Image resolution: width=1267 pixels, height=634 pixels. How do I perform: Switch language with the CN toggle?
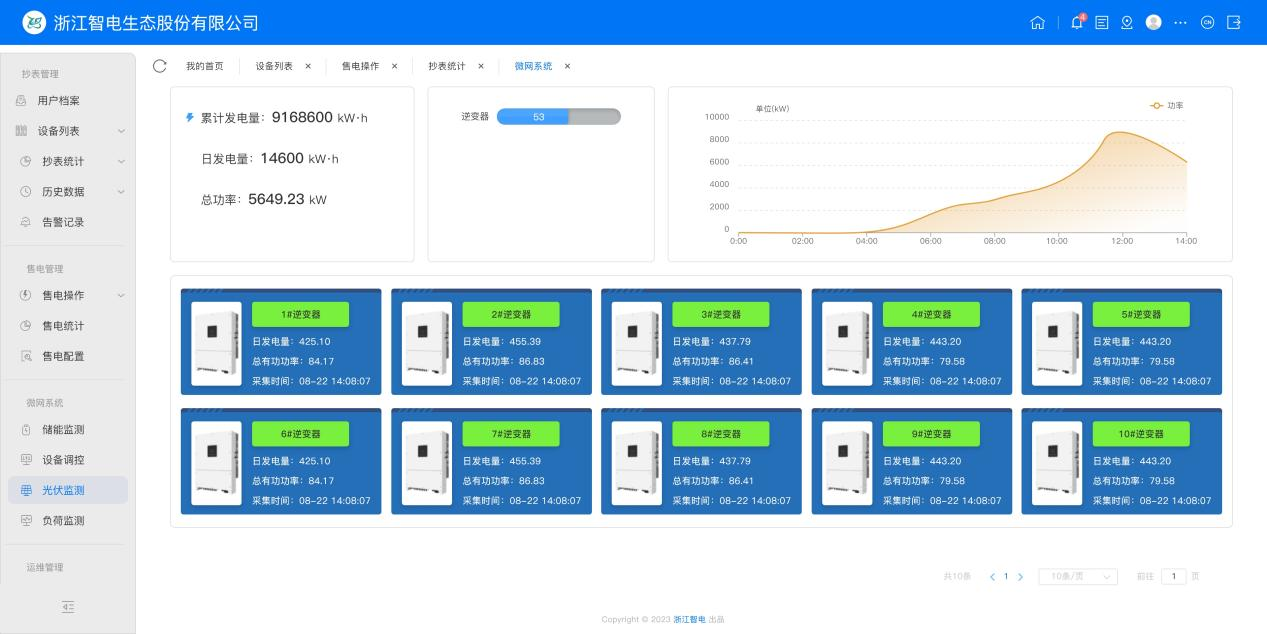1207,23
